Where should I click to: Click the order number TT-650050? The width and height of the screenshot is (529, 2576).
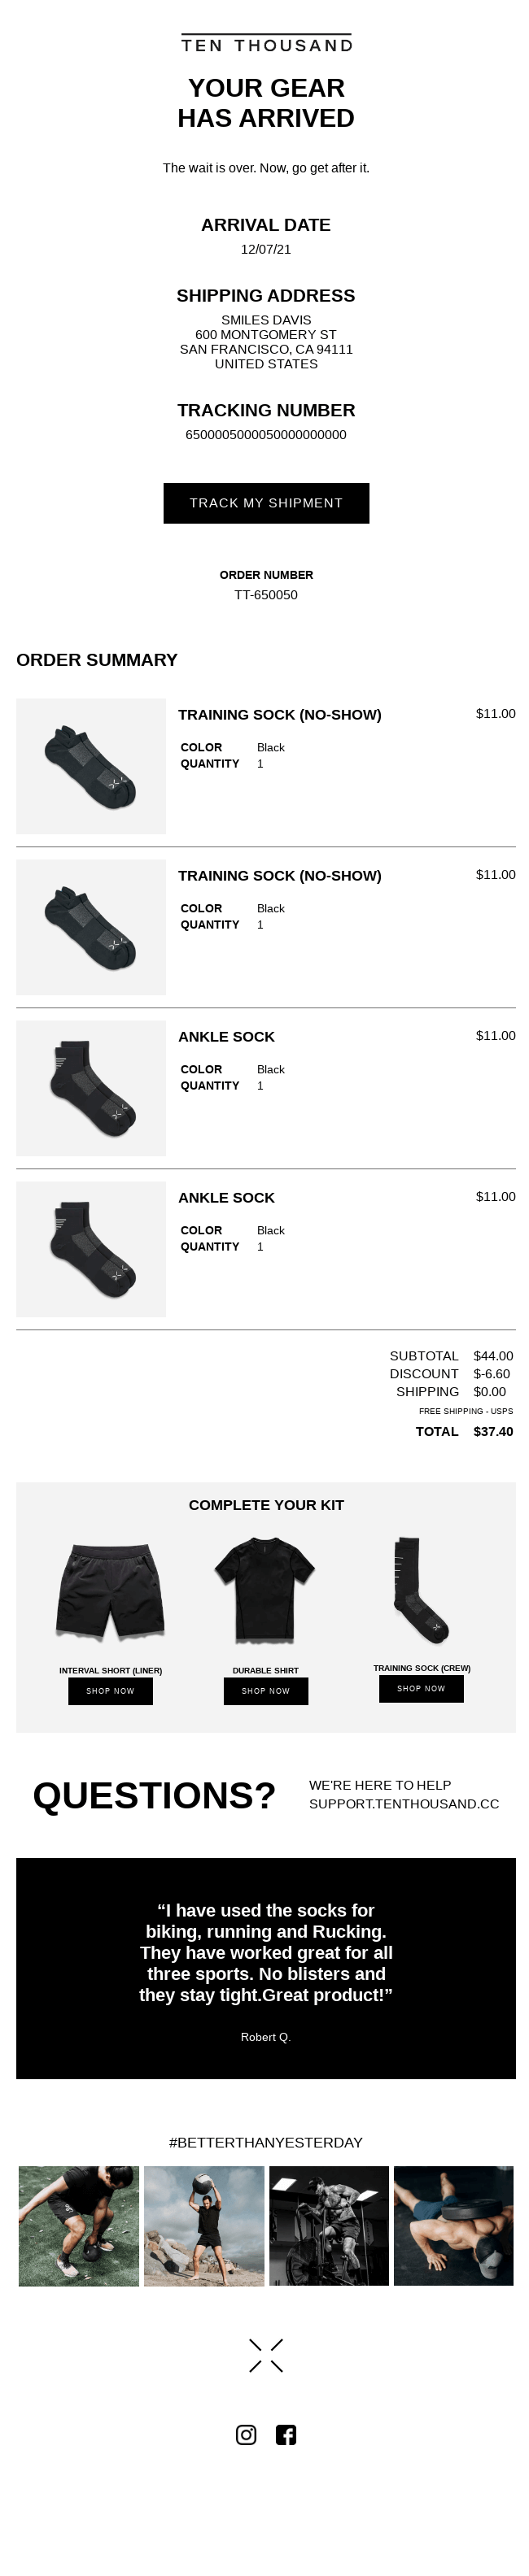coord(265,595)
